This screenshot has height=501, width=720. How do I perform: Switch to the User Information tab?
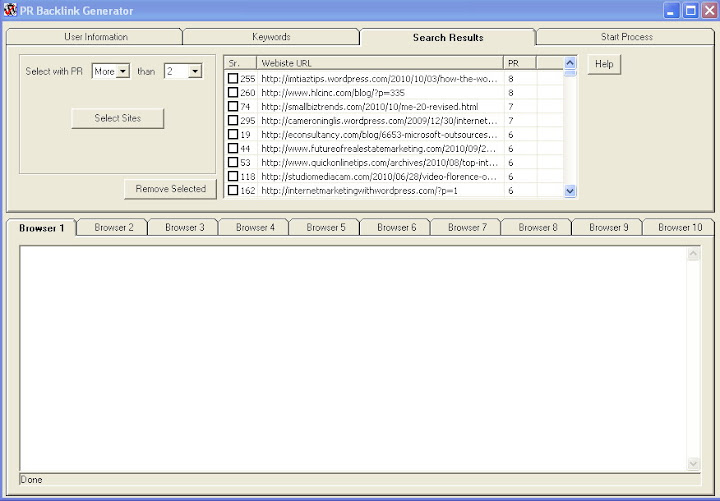tap(96, 37)
